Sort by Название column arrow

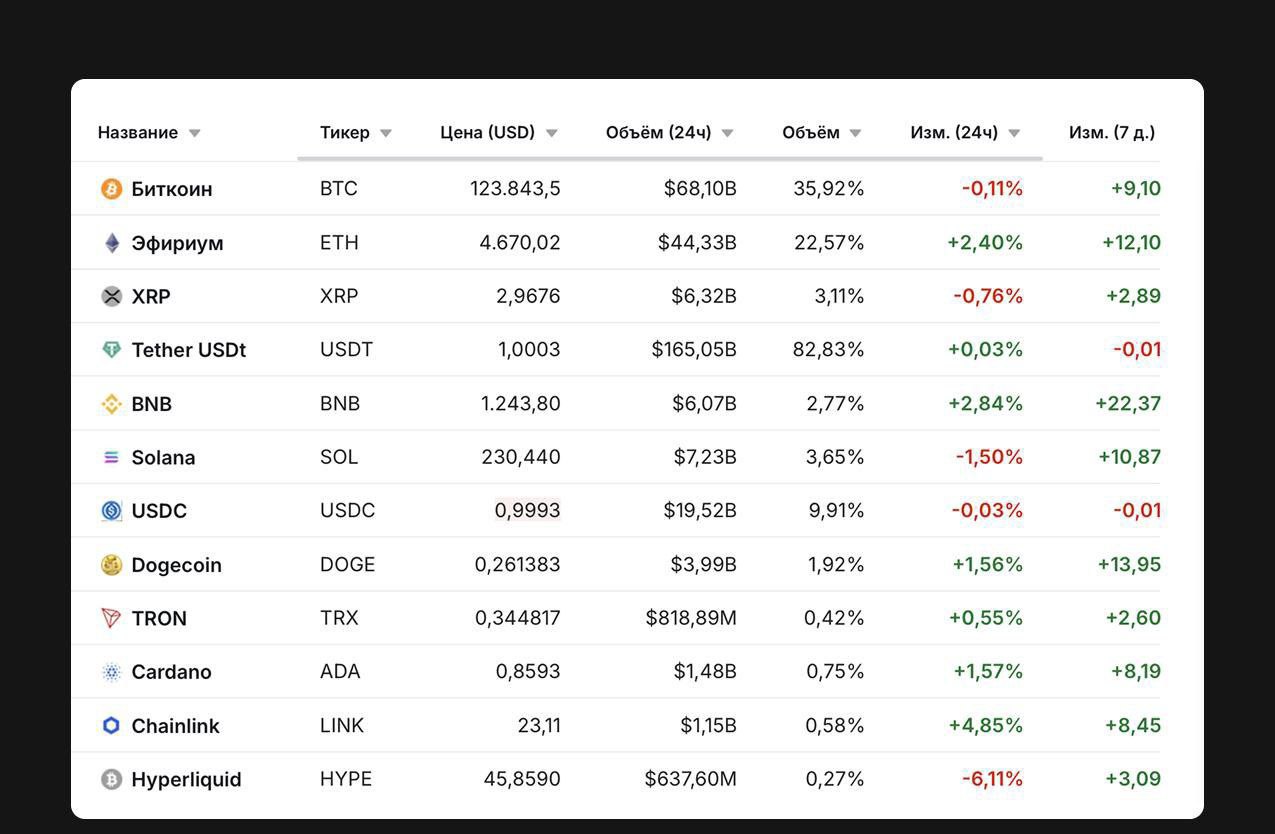click(x=195, y=133)
